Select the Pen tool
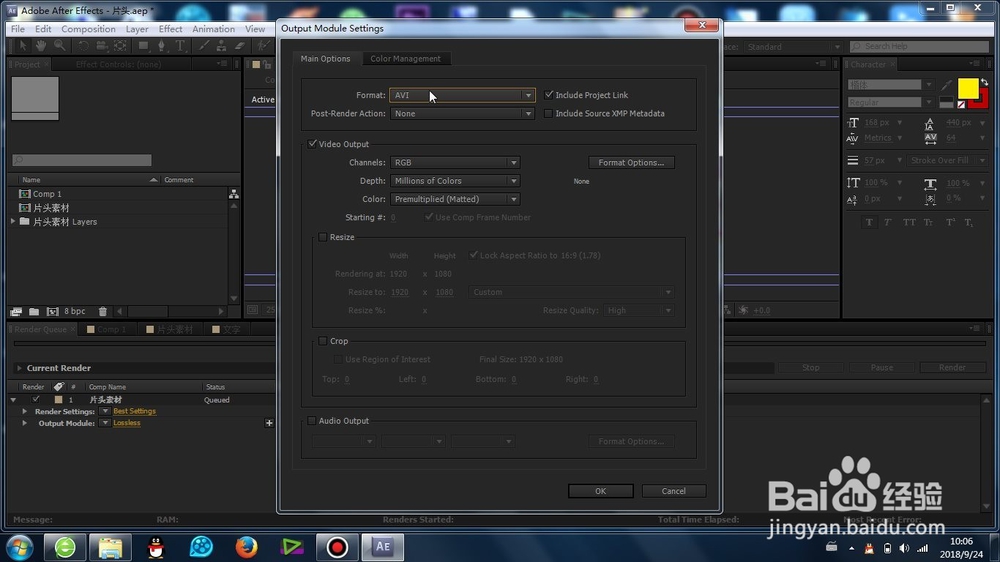This screenshot has width=1000, height=562. pyautogui.click(x=161, y=45)
